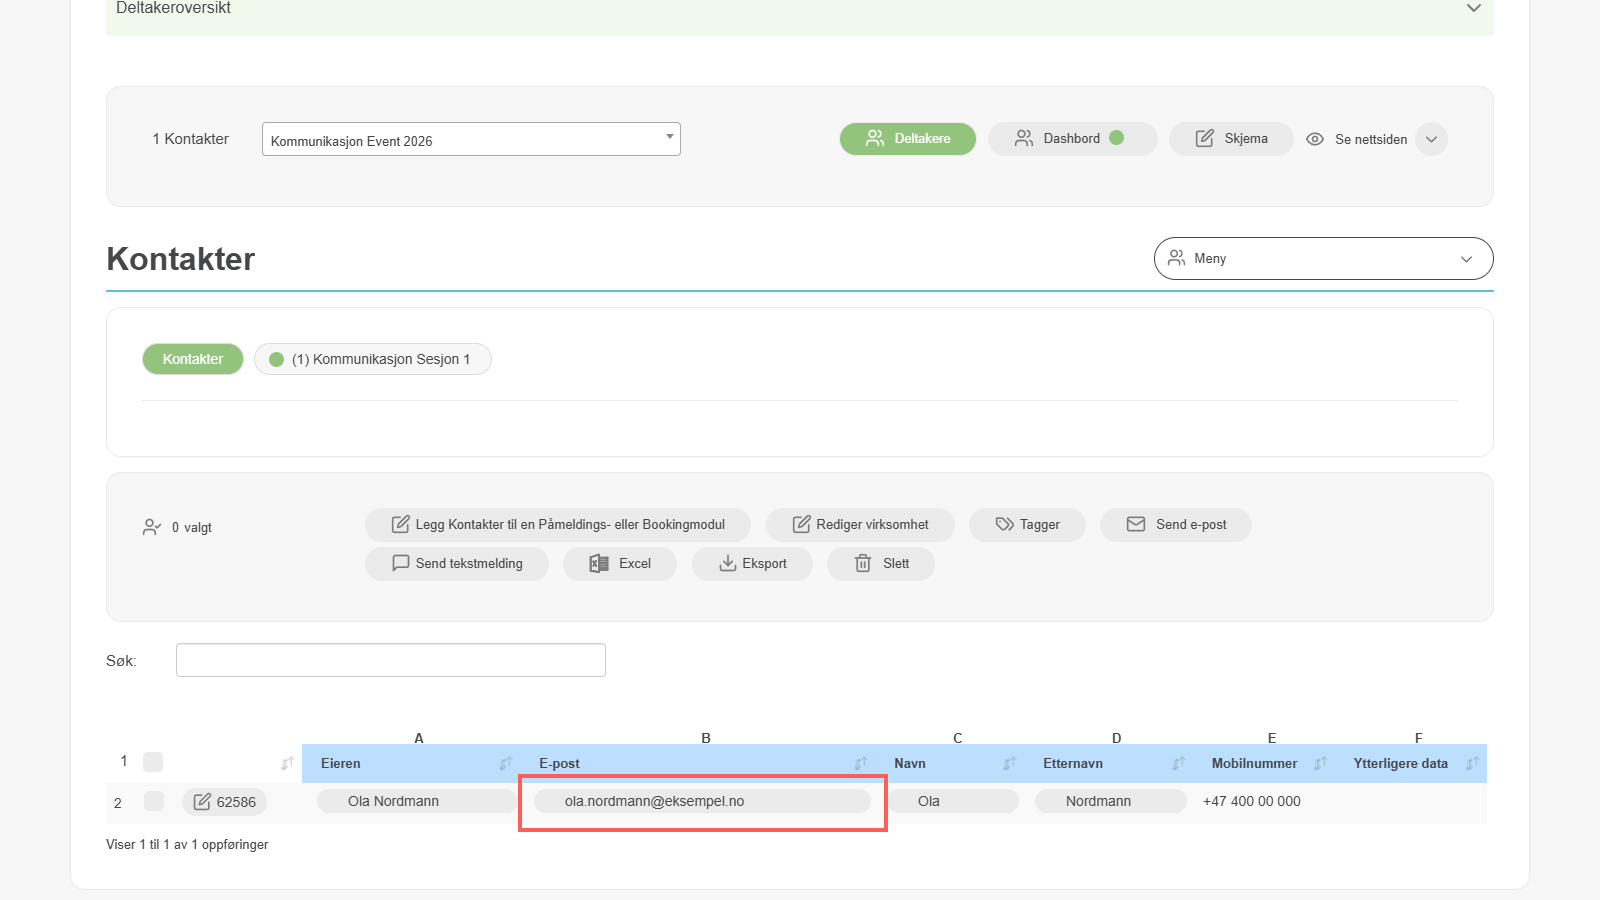Click sort icon of the ID column
Screen dimensions: 1600x900
[287, 763]
